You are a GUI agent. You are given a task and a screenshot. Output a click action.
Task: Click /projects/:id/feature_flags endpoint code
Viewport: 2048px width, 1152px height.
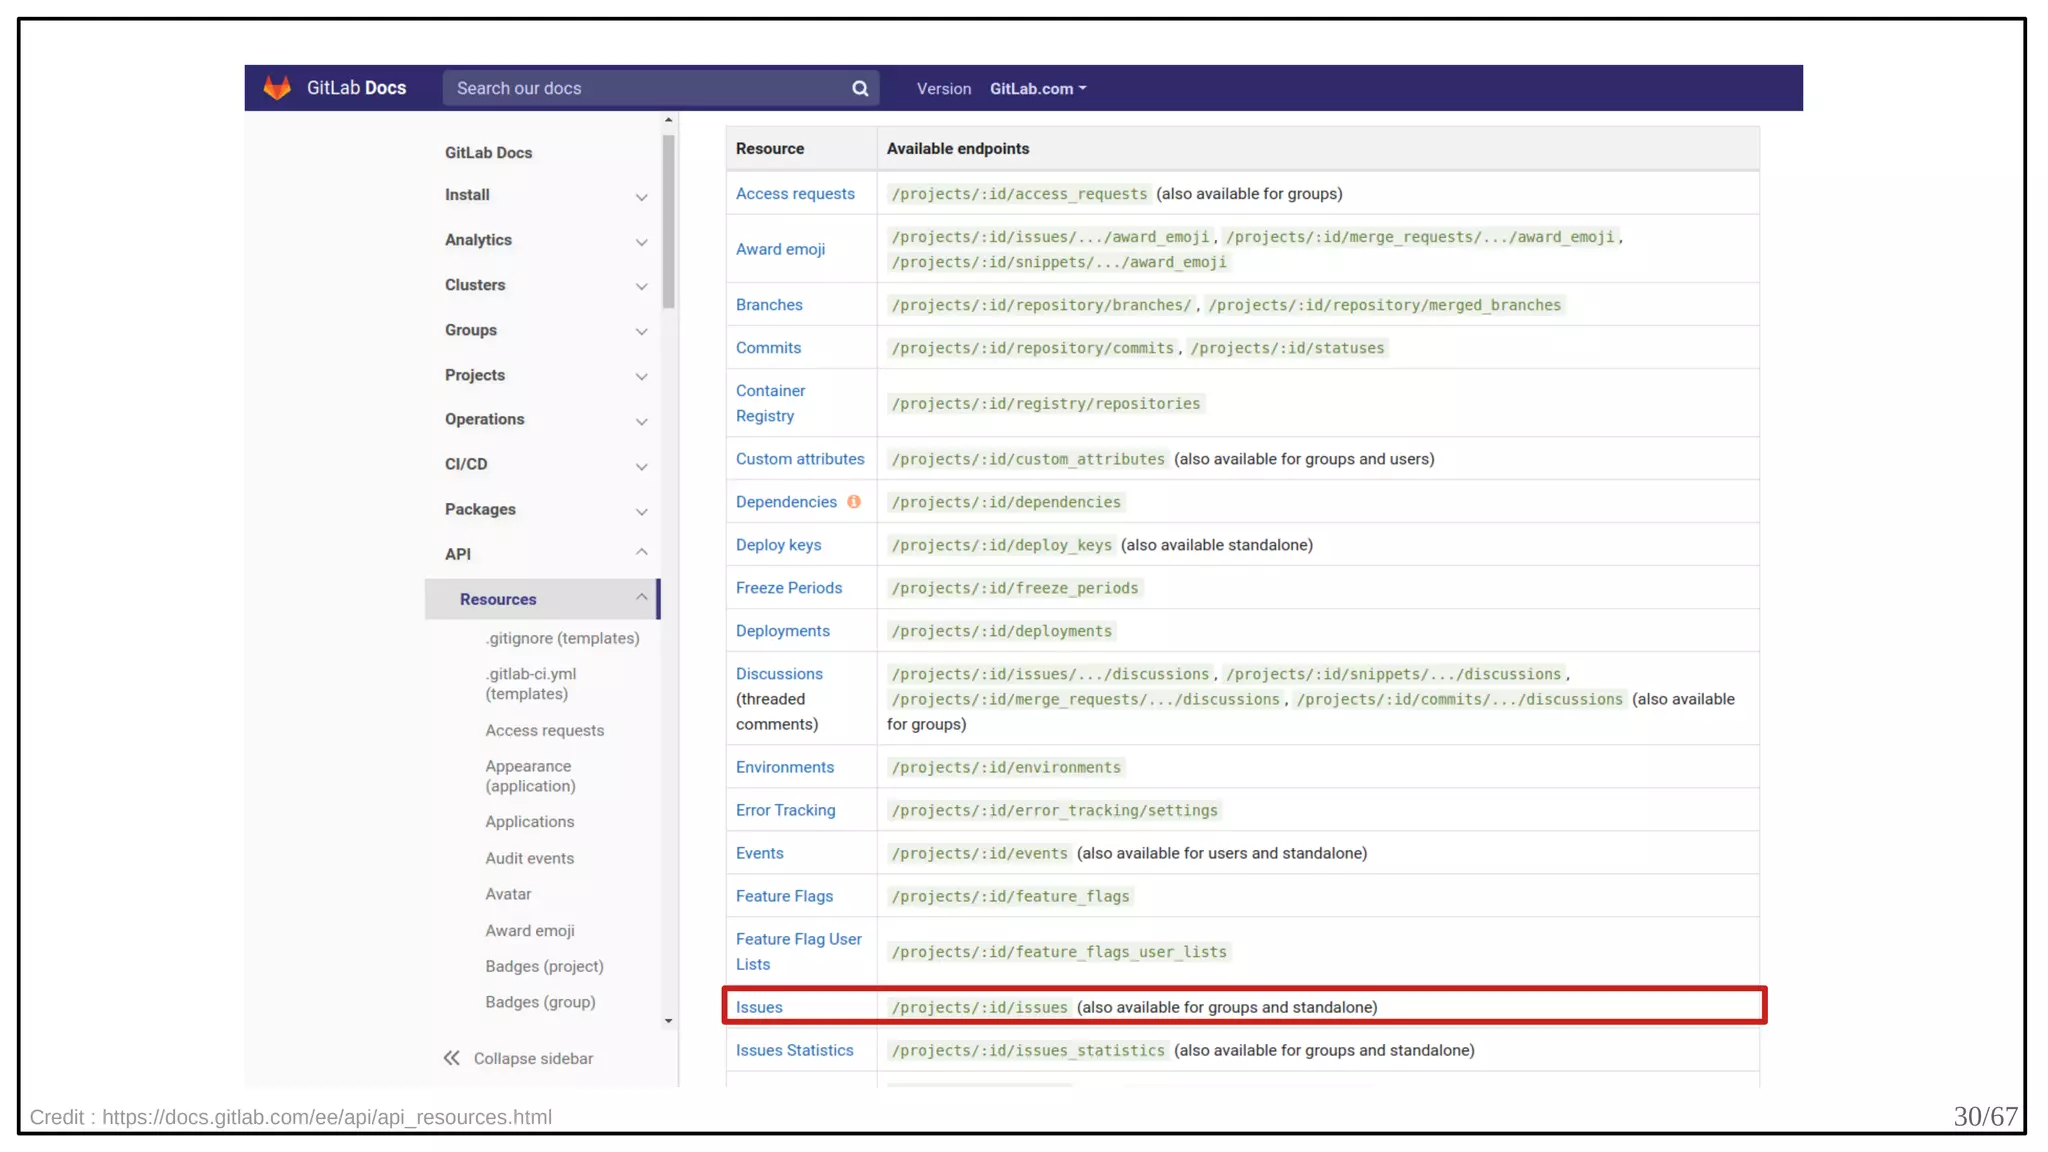(x=1010, y=896)
